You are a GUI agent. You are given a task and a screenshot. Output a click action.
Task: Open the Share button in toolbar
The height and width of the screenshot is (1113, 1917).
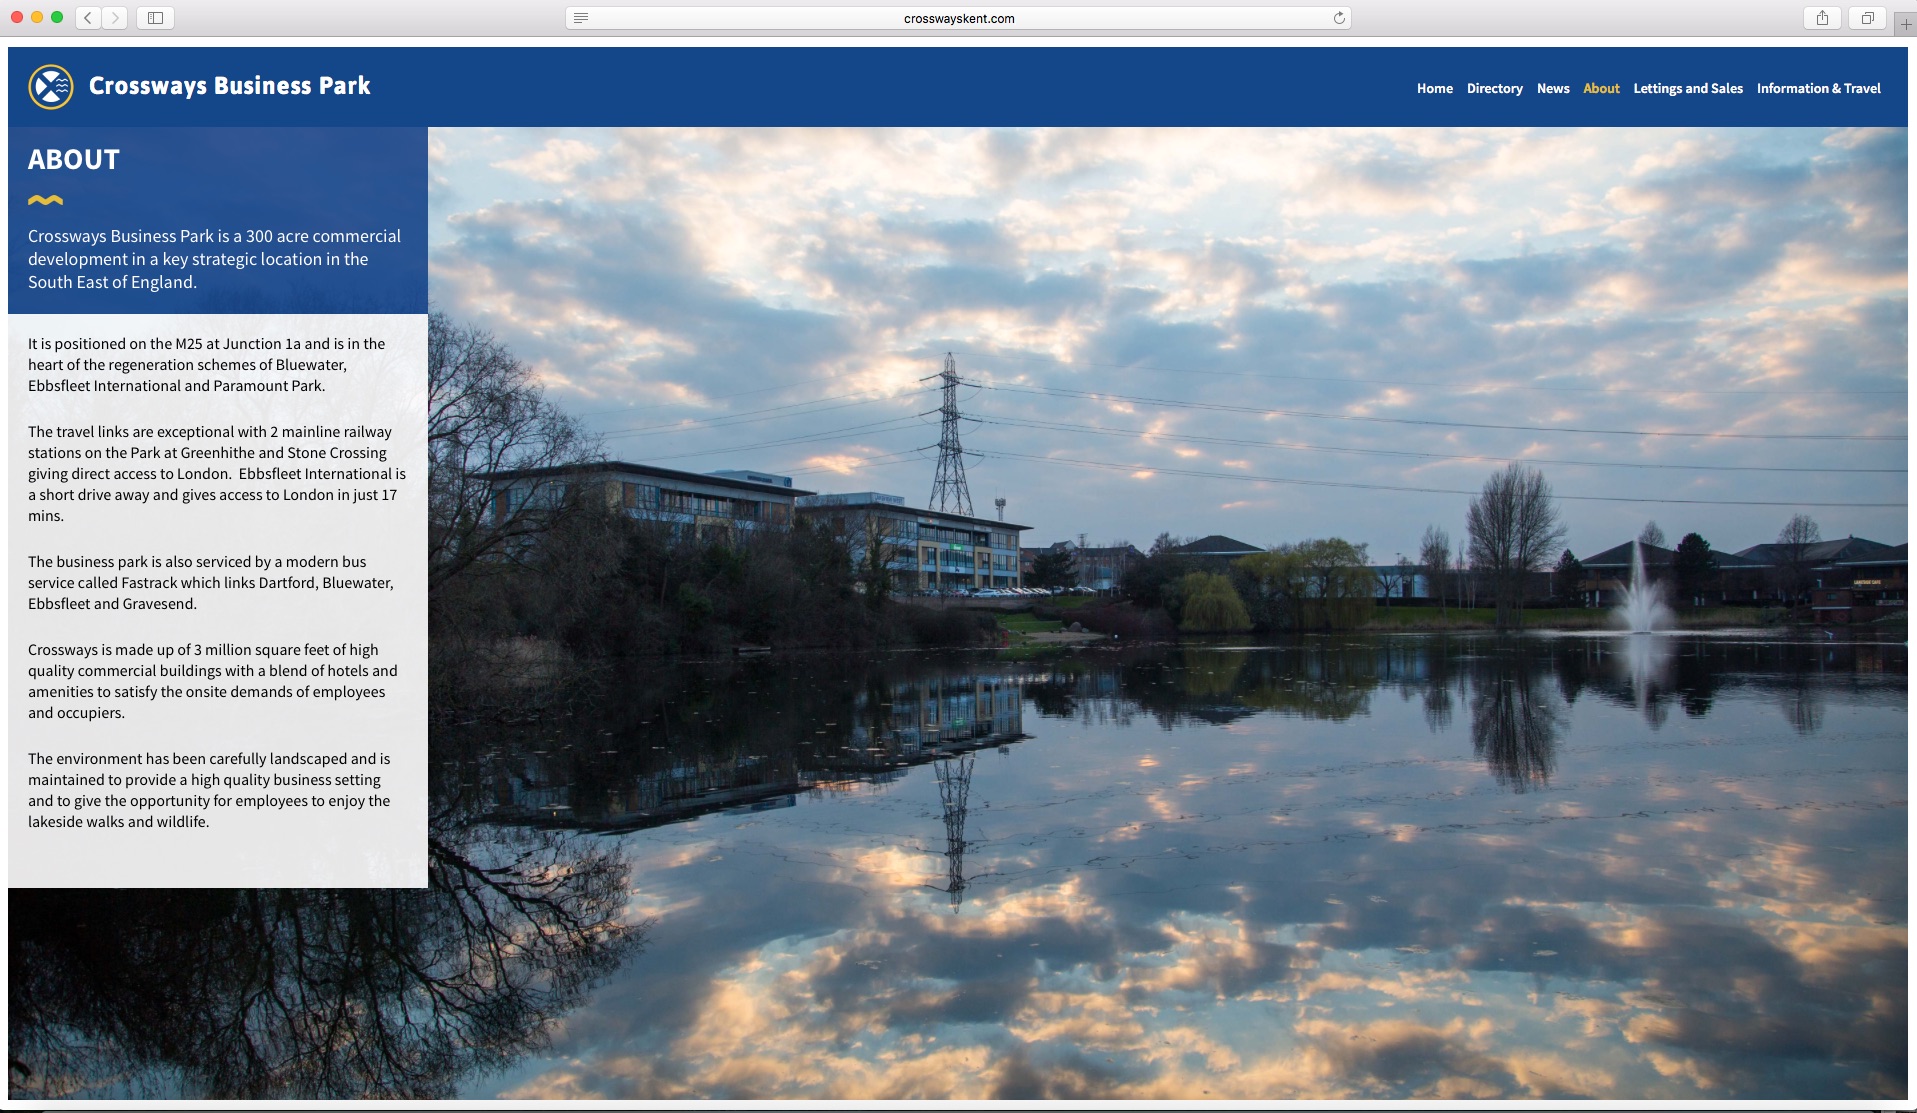tap(1822, 18)
